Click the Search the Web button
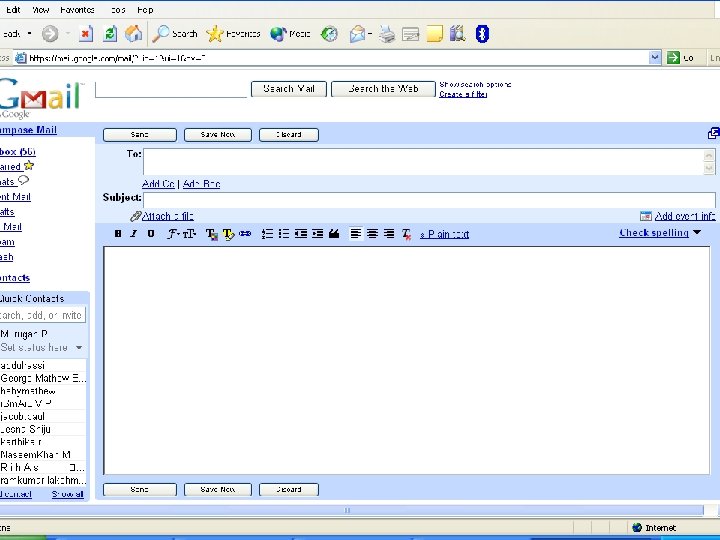 pyautogui.click(x=383, y=89)
